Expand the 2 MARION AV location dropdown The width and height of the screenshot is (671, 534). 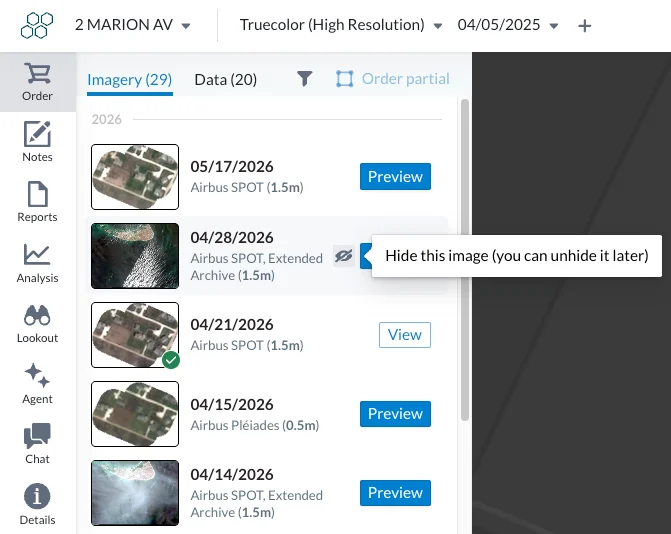click(x=133, y=25)
